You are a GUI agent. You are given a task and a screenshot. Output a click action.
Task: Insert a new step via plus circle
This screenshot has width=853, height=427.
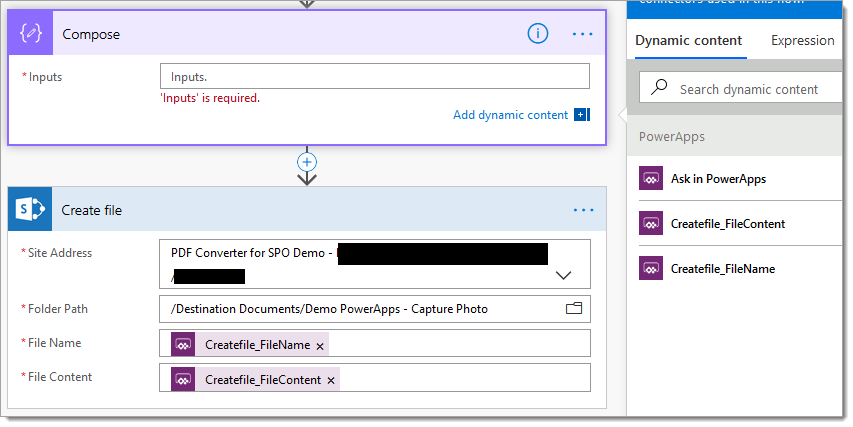307,162
